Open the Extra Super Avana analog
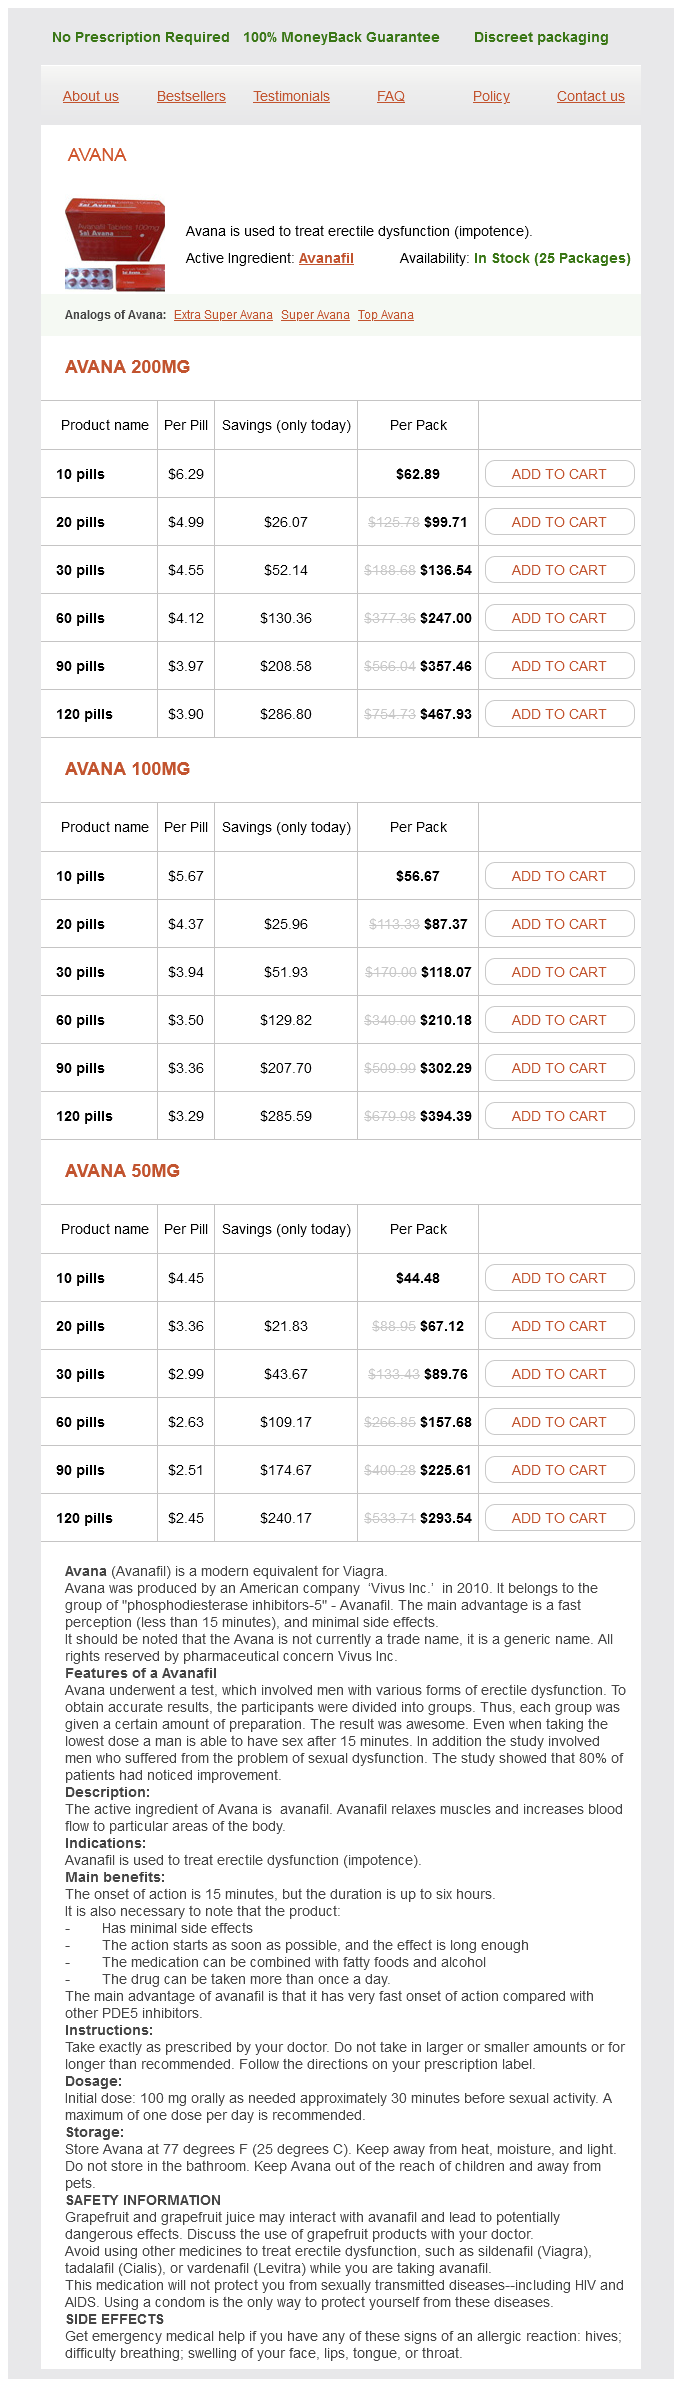Screen dimensions: 682x2387 (x=223, y=315)
